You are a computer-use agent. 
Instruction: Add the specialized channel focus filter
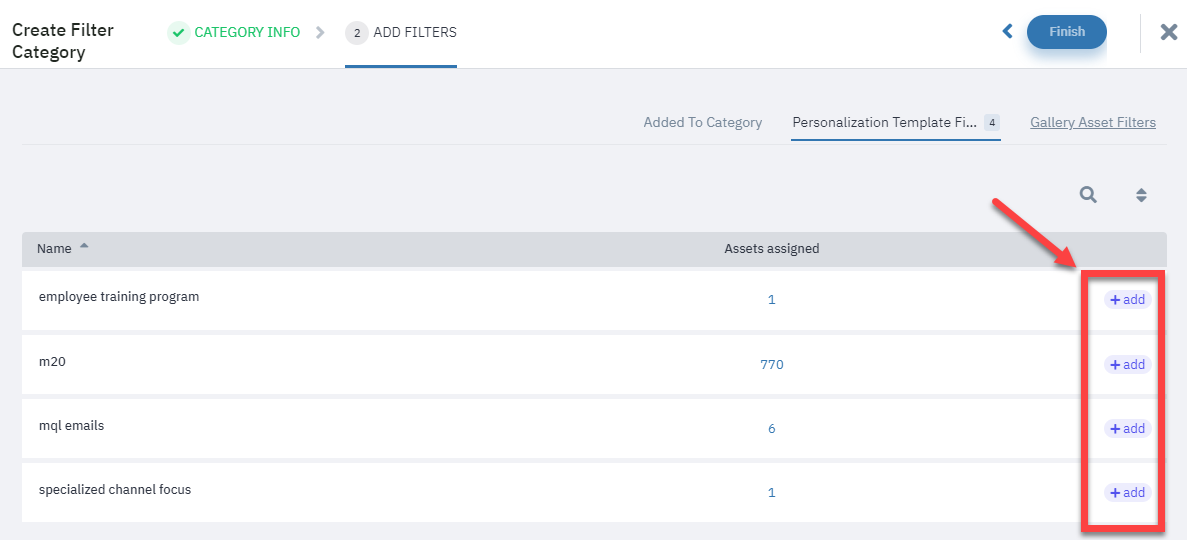(x=1127, y=493)
